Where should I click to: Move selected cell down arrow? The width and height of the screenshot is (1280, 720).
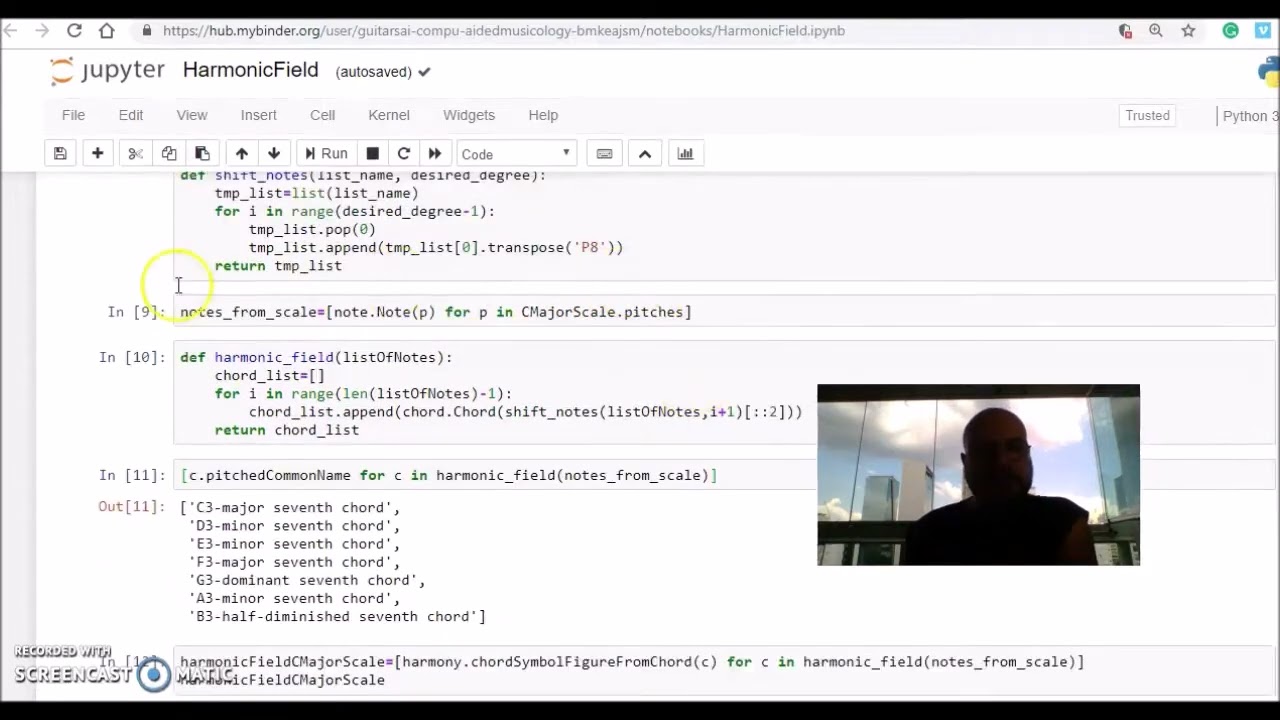[x=274, y=154]
